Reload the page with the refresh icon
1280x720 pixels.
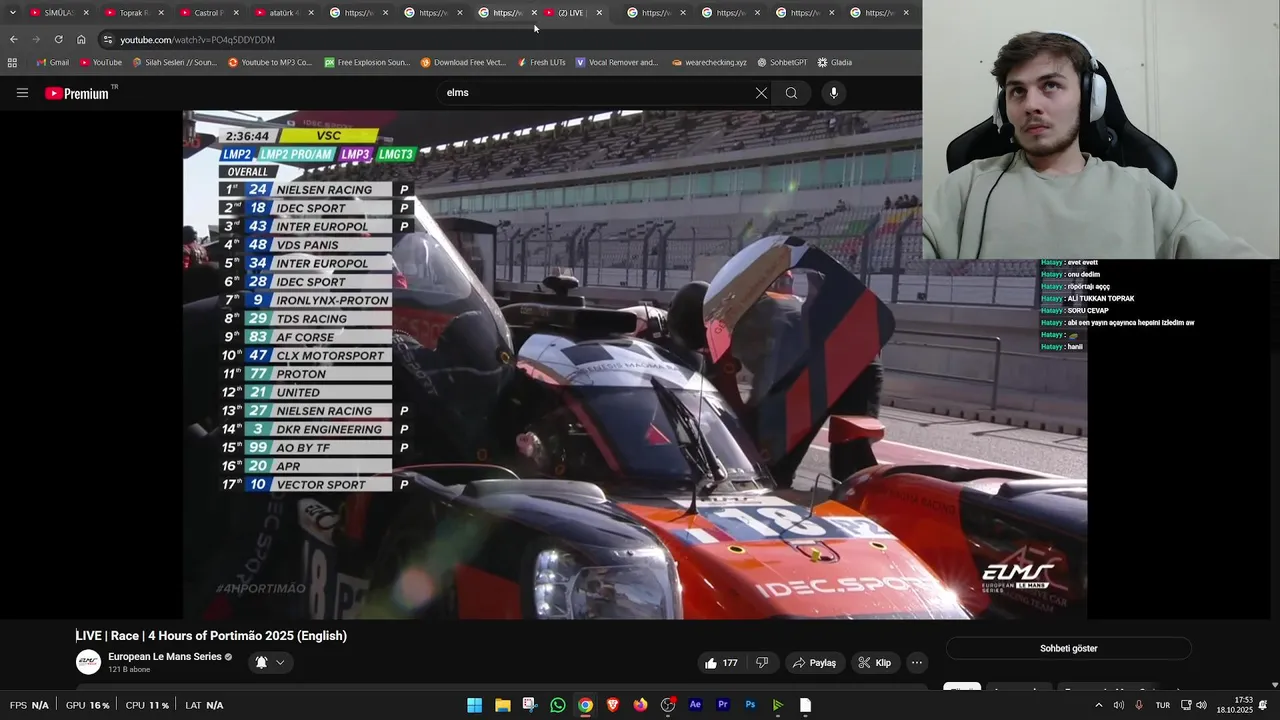point(58,40)
